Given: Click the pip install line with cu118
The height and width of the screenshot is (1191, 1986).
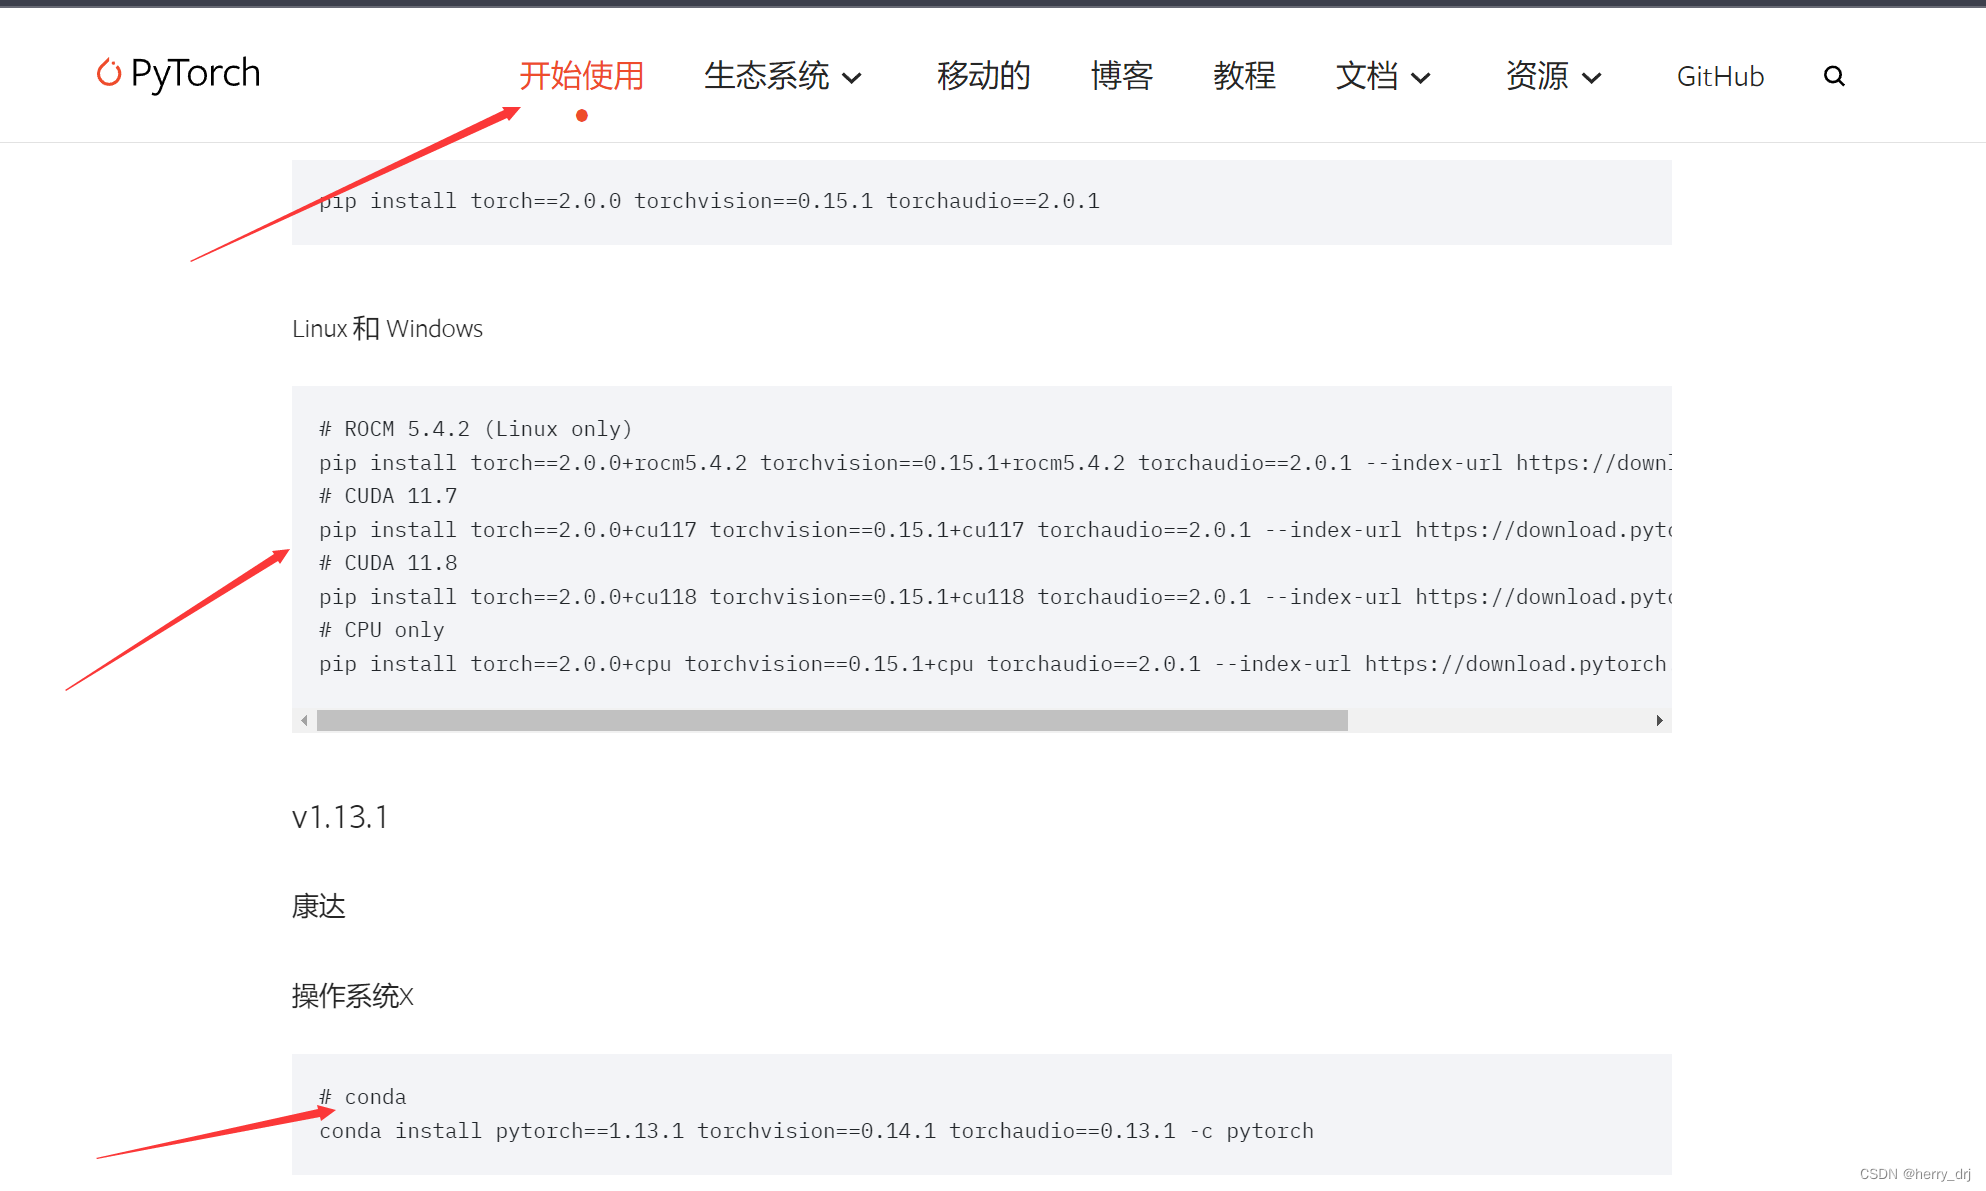Looking at the screenshot, I should coord(995,597).
